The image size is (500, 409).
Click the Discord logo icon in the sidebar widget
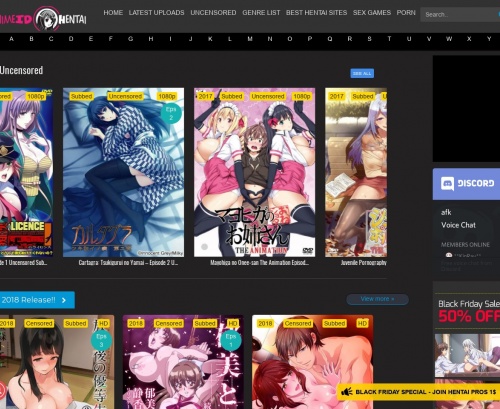(447, 184)
